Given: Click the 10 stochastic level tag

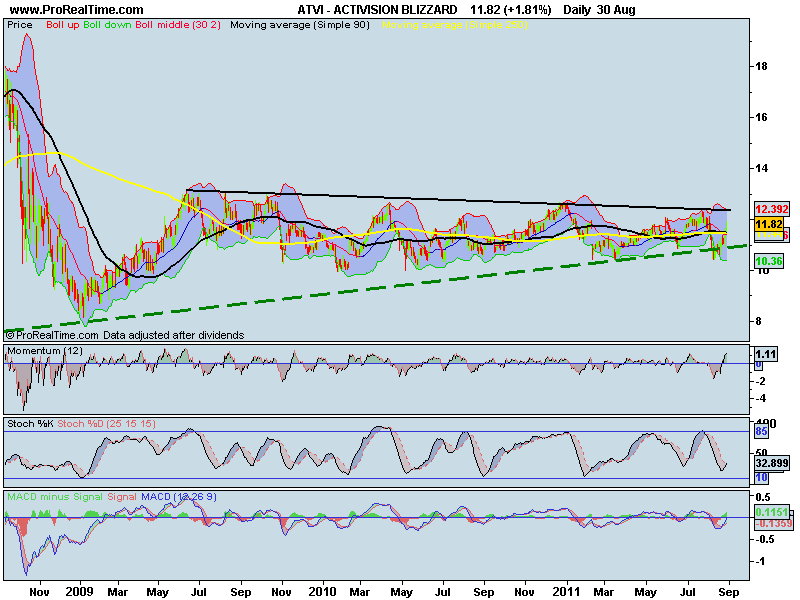Looking at the screenshot, I should (x=761, y=478).
